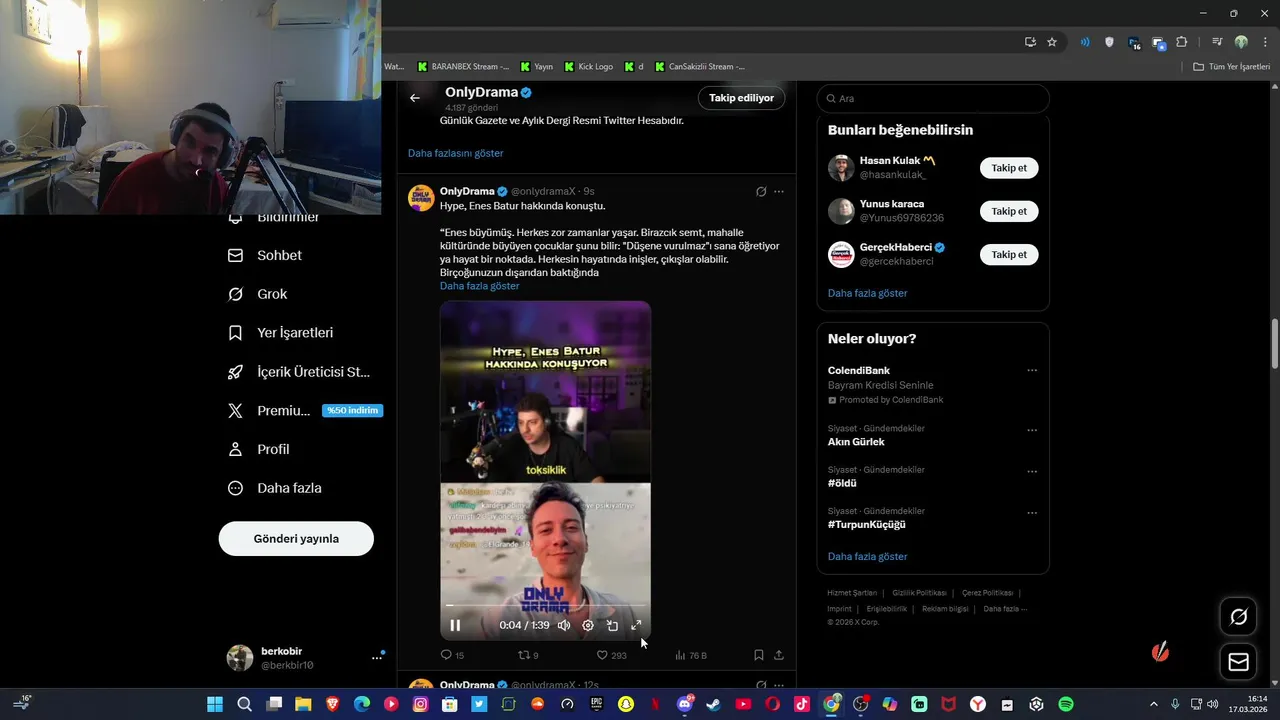
Task: Open video playback speed loop icon
Action: (612, 625)
